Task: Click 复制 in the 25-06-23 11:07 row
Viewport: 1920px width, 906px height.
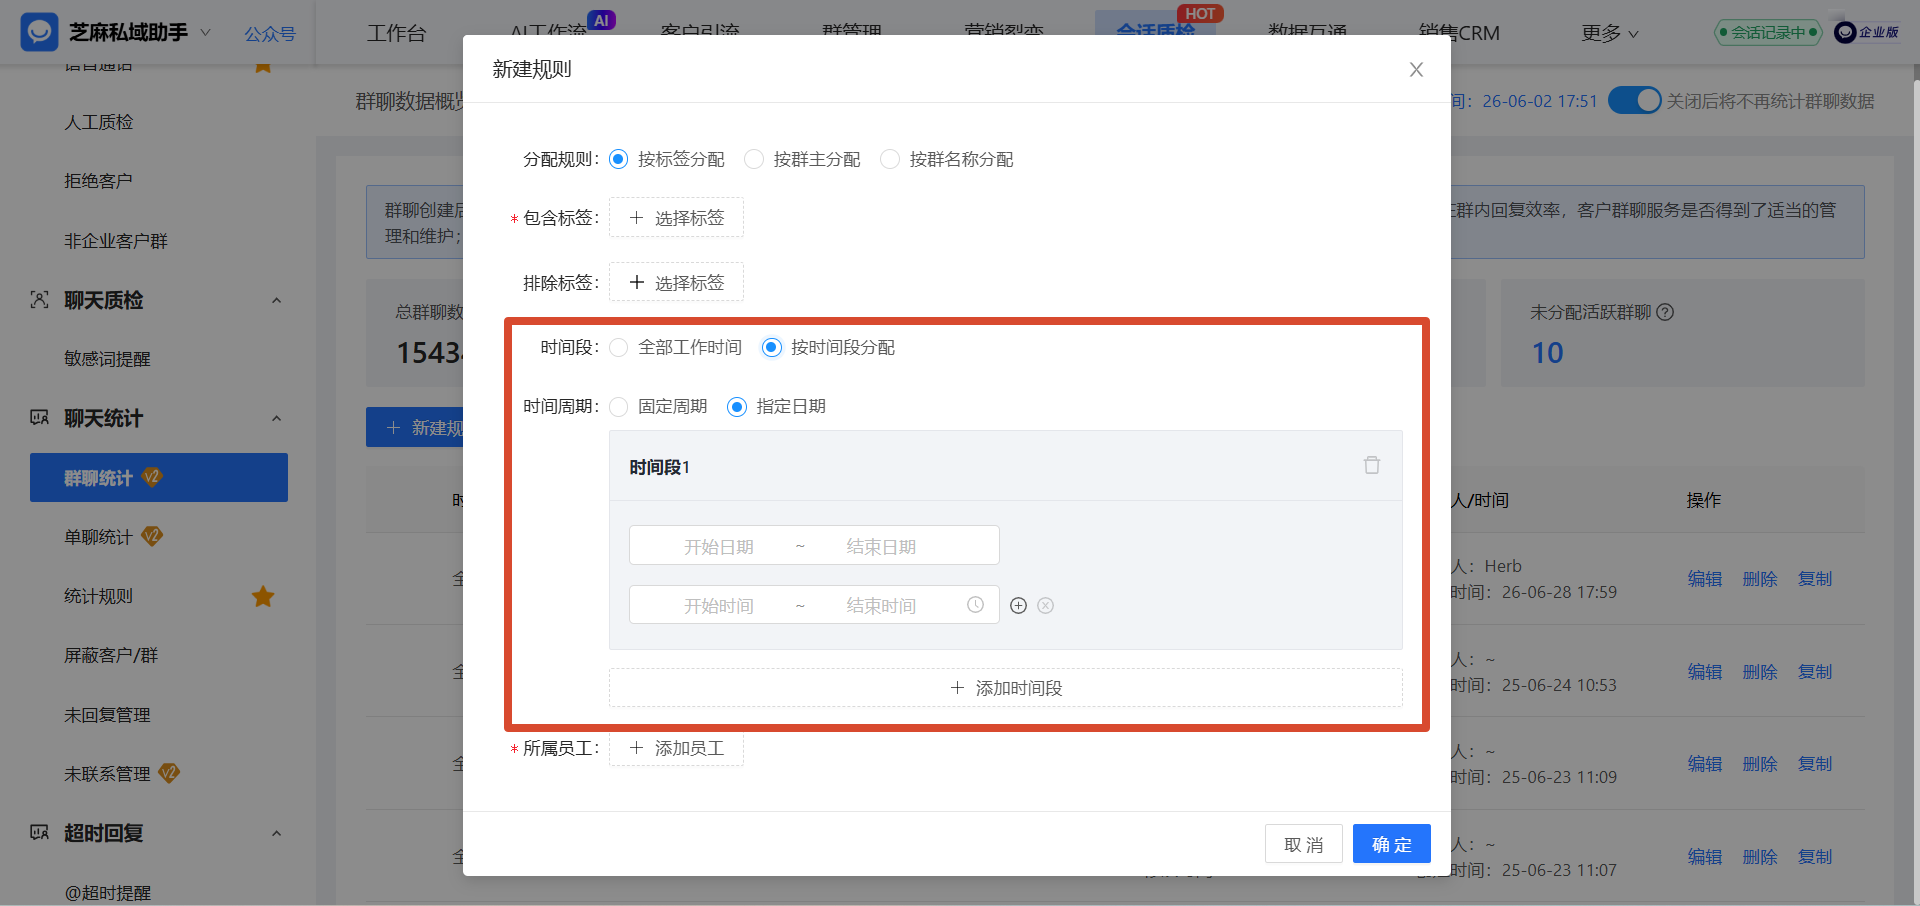Action: (x=1815, y=857)
